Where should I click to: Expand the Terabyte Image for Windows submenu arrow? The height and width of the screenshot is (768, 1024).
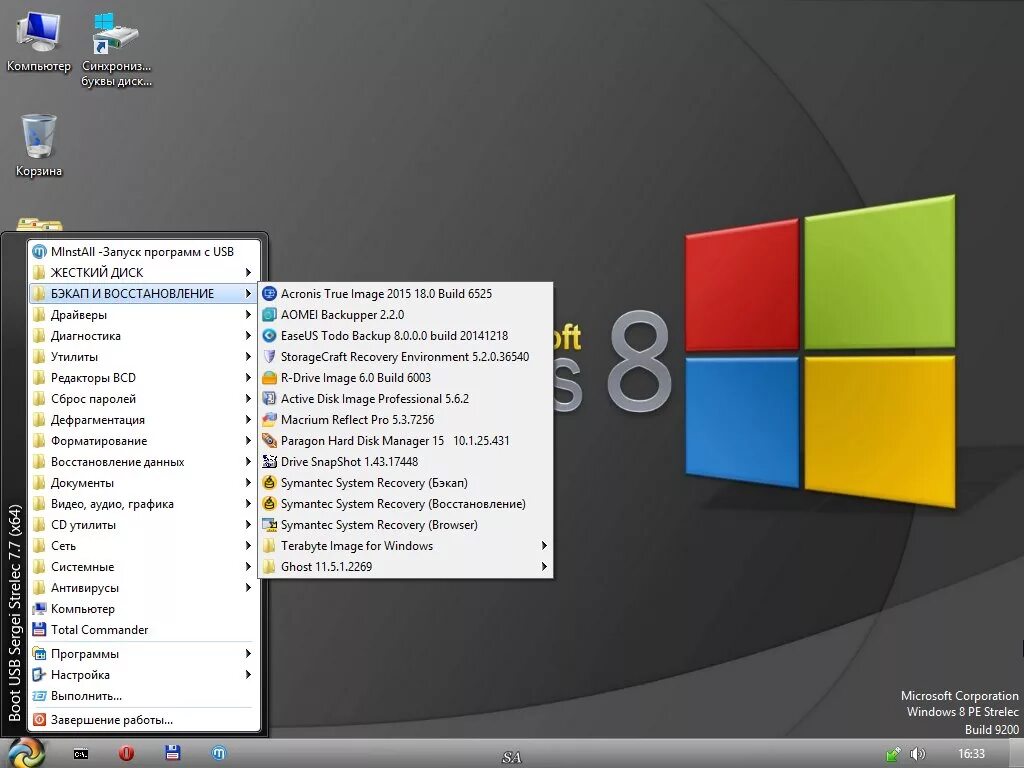point(544,545)
